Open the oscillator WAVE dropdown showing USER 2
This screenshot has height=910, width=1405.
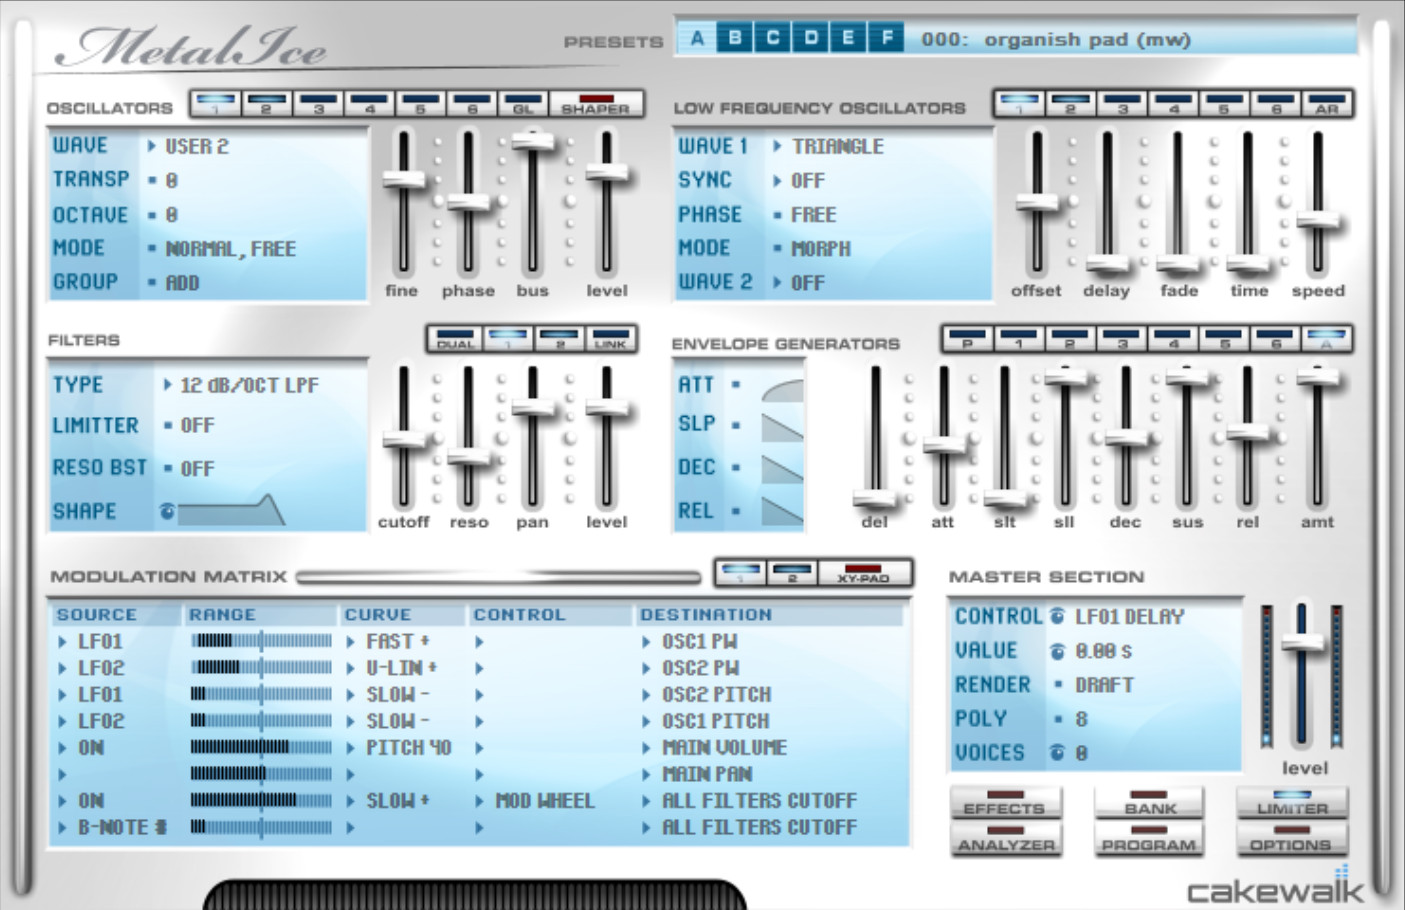click(190, 146)
